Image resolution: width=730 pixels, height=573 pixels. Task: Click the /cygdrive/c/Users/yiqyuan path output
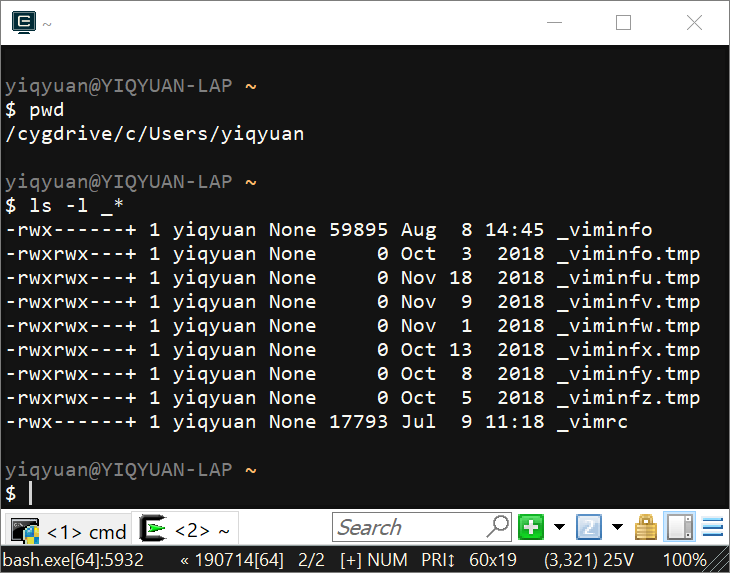(x=155, y=134)
